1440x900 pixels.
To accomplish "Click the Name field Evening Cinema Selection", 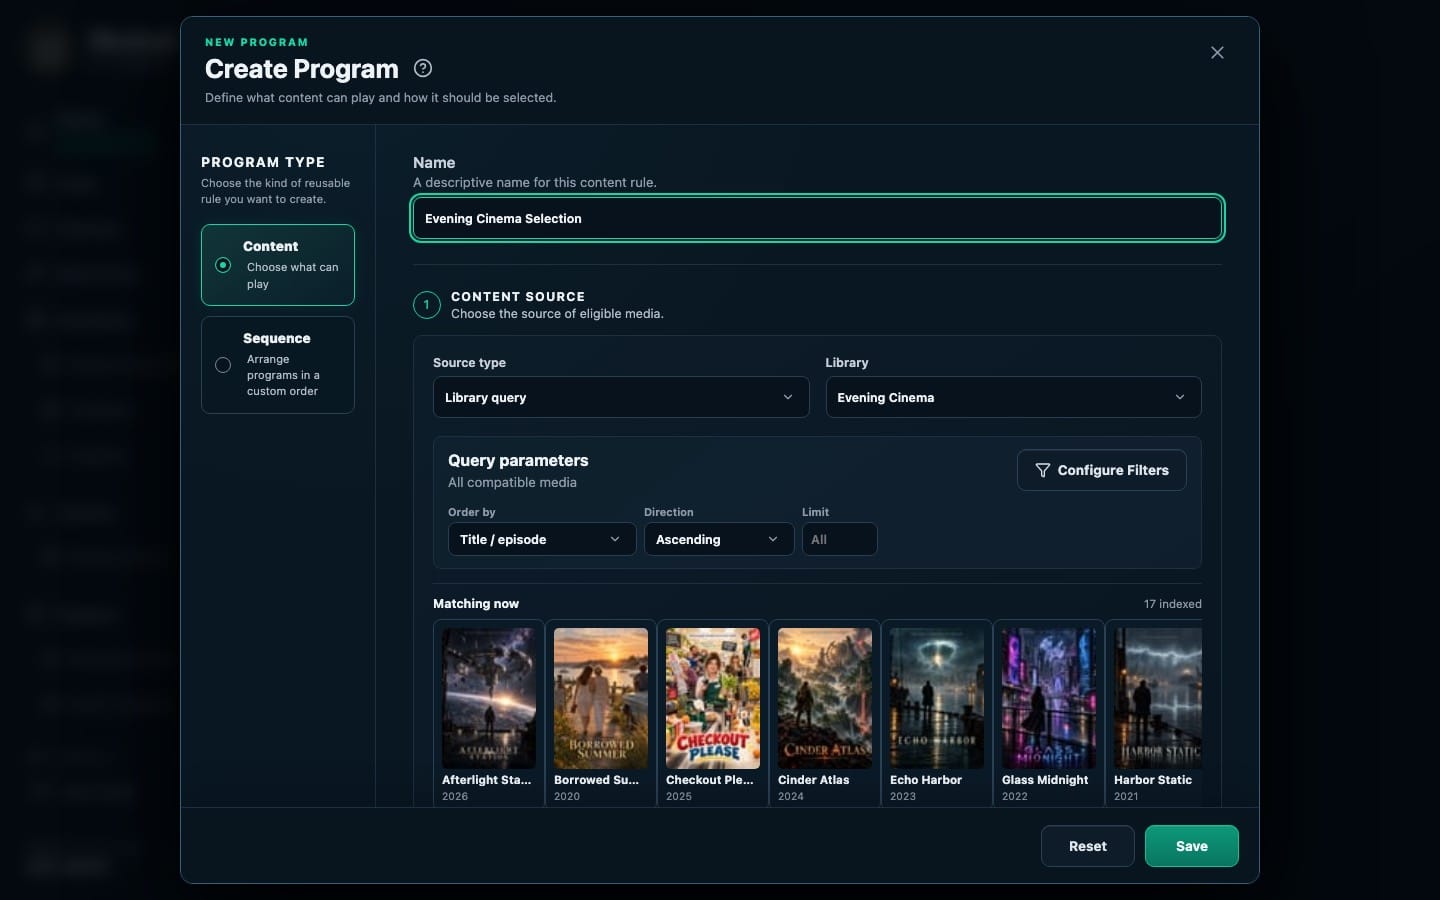I will [x=817, y=218].
